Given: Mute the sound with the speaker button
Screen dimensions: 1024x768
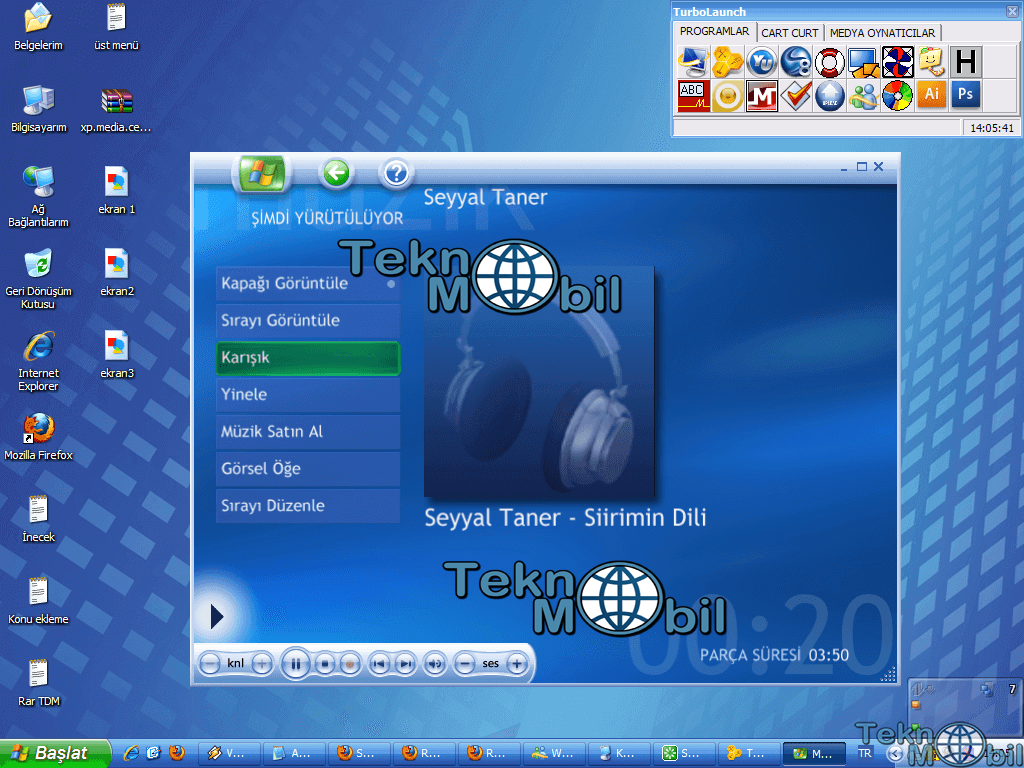Looking at the screenshot, I should (435, 664).
